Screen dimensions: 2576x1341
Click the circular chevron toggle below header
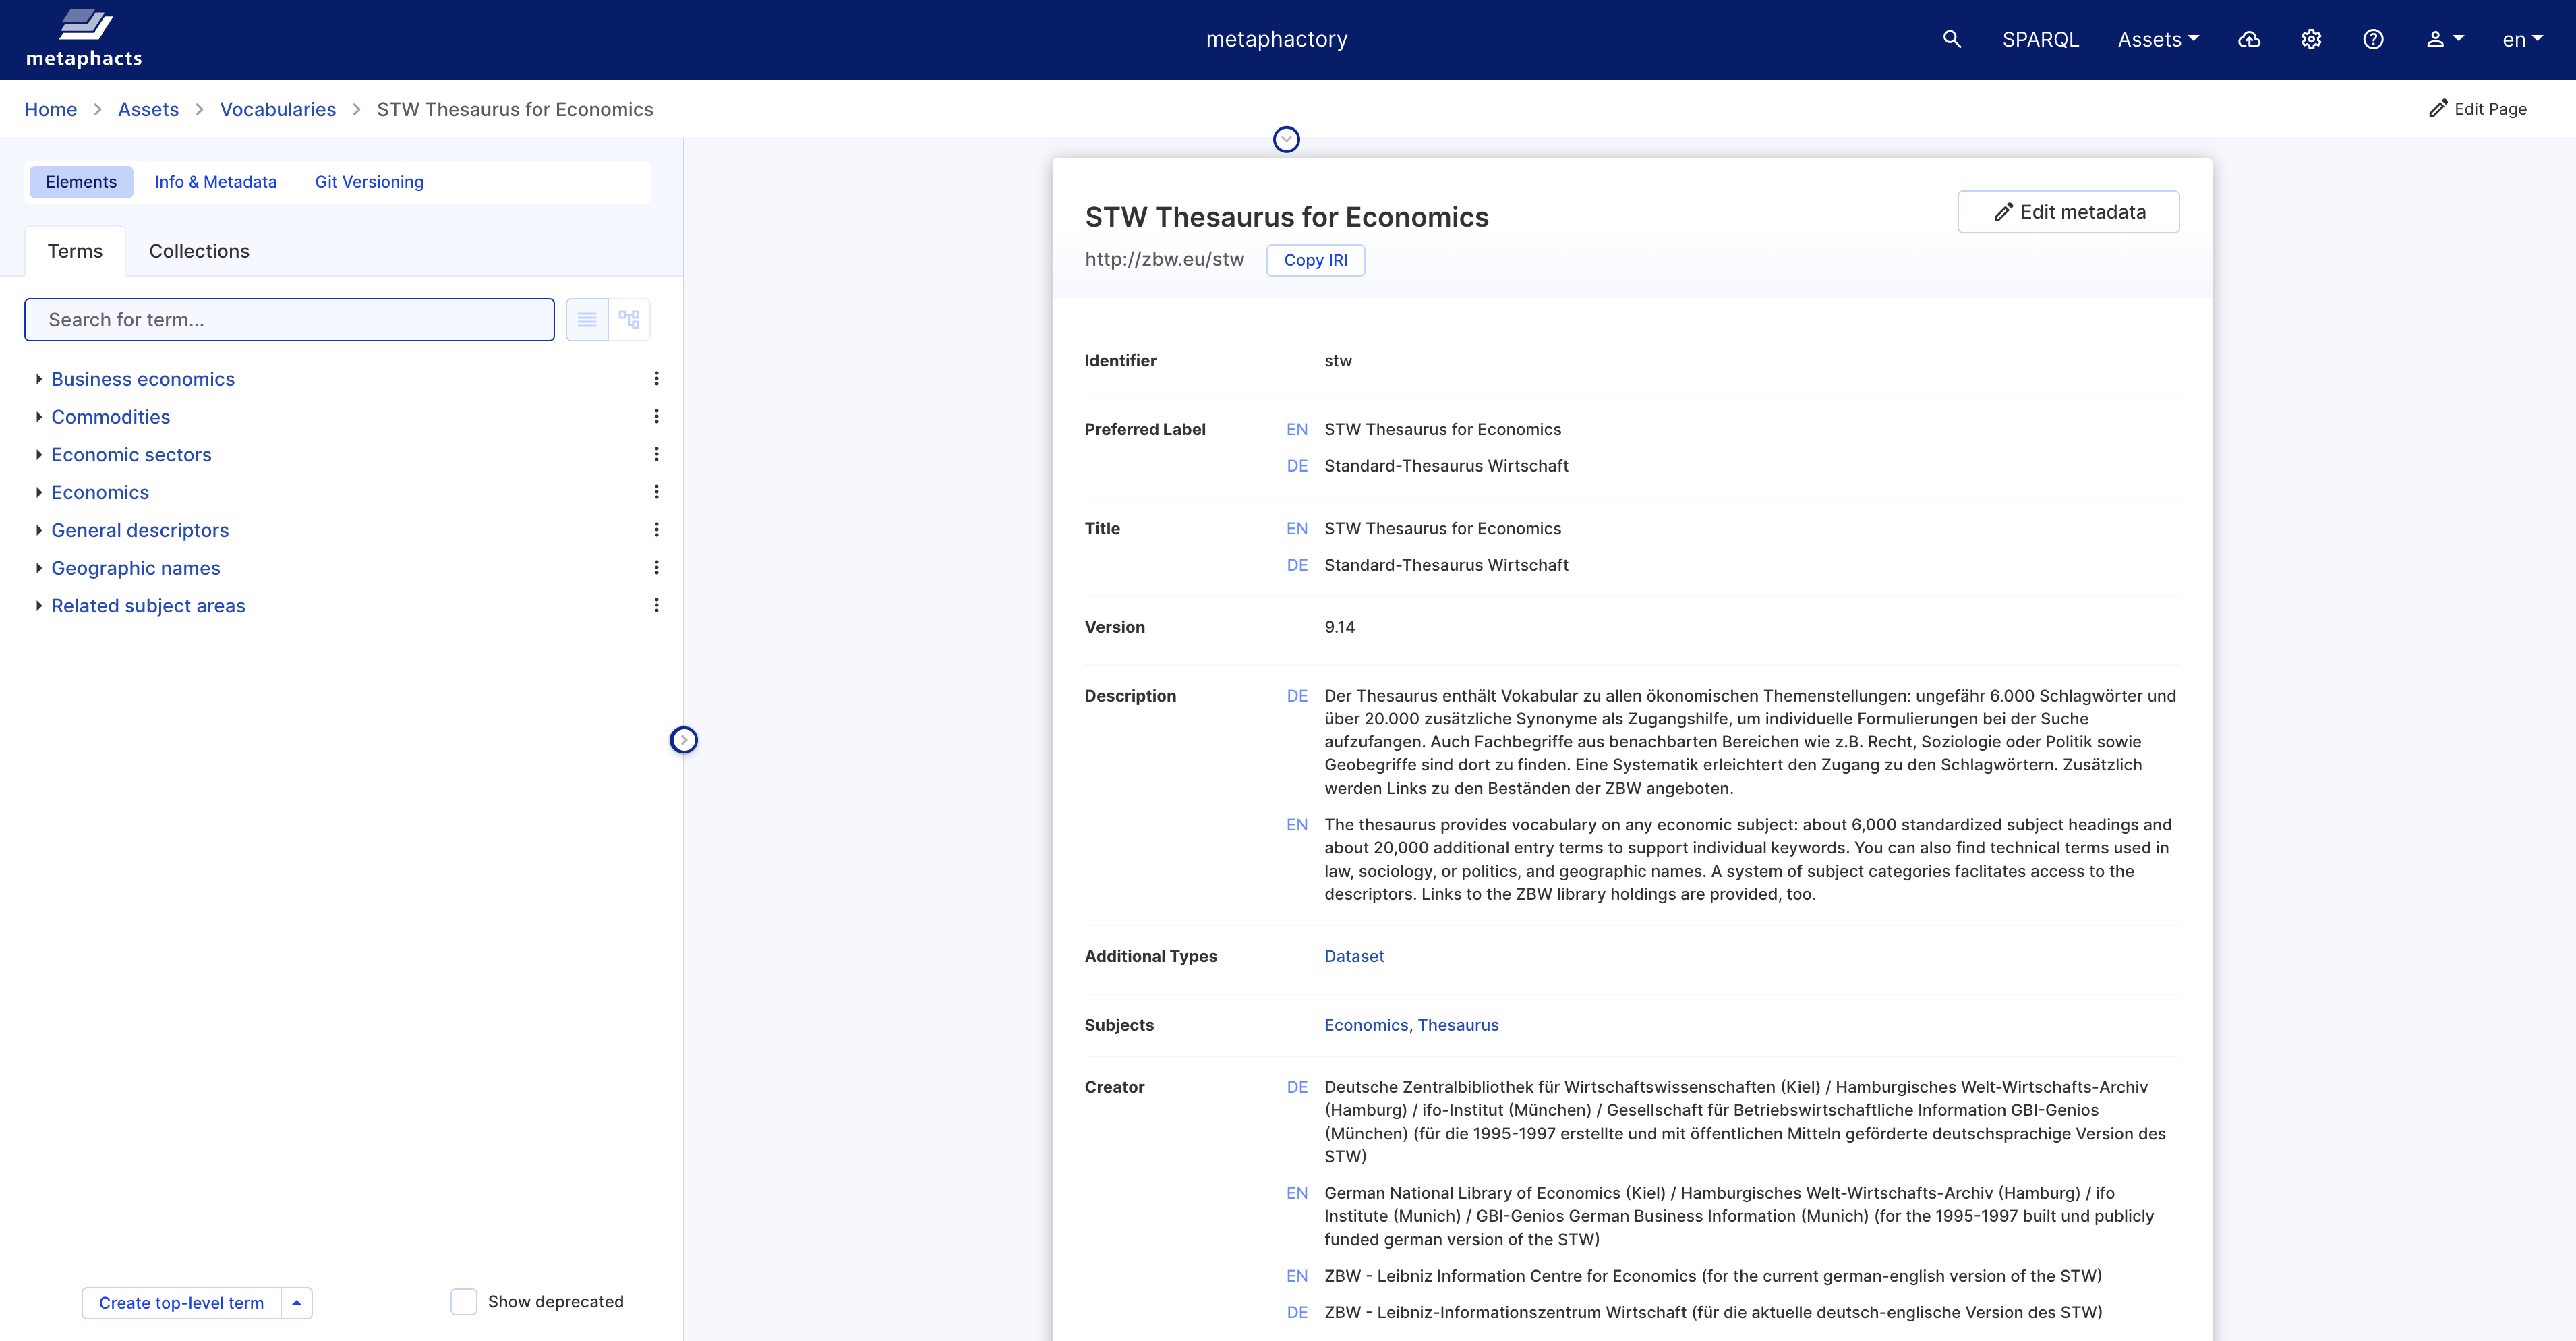point(1286,139)
